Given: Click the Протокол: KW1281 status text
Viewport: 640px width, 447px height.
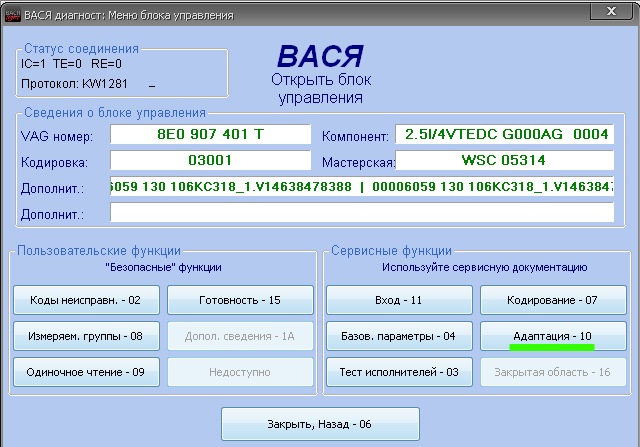Looking at the screenshot, I should click(74, 84).
